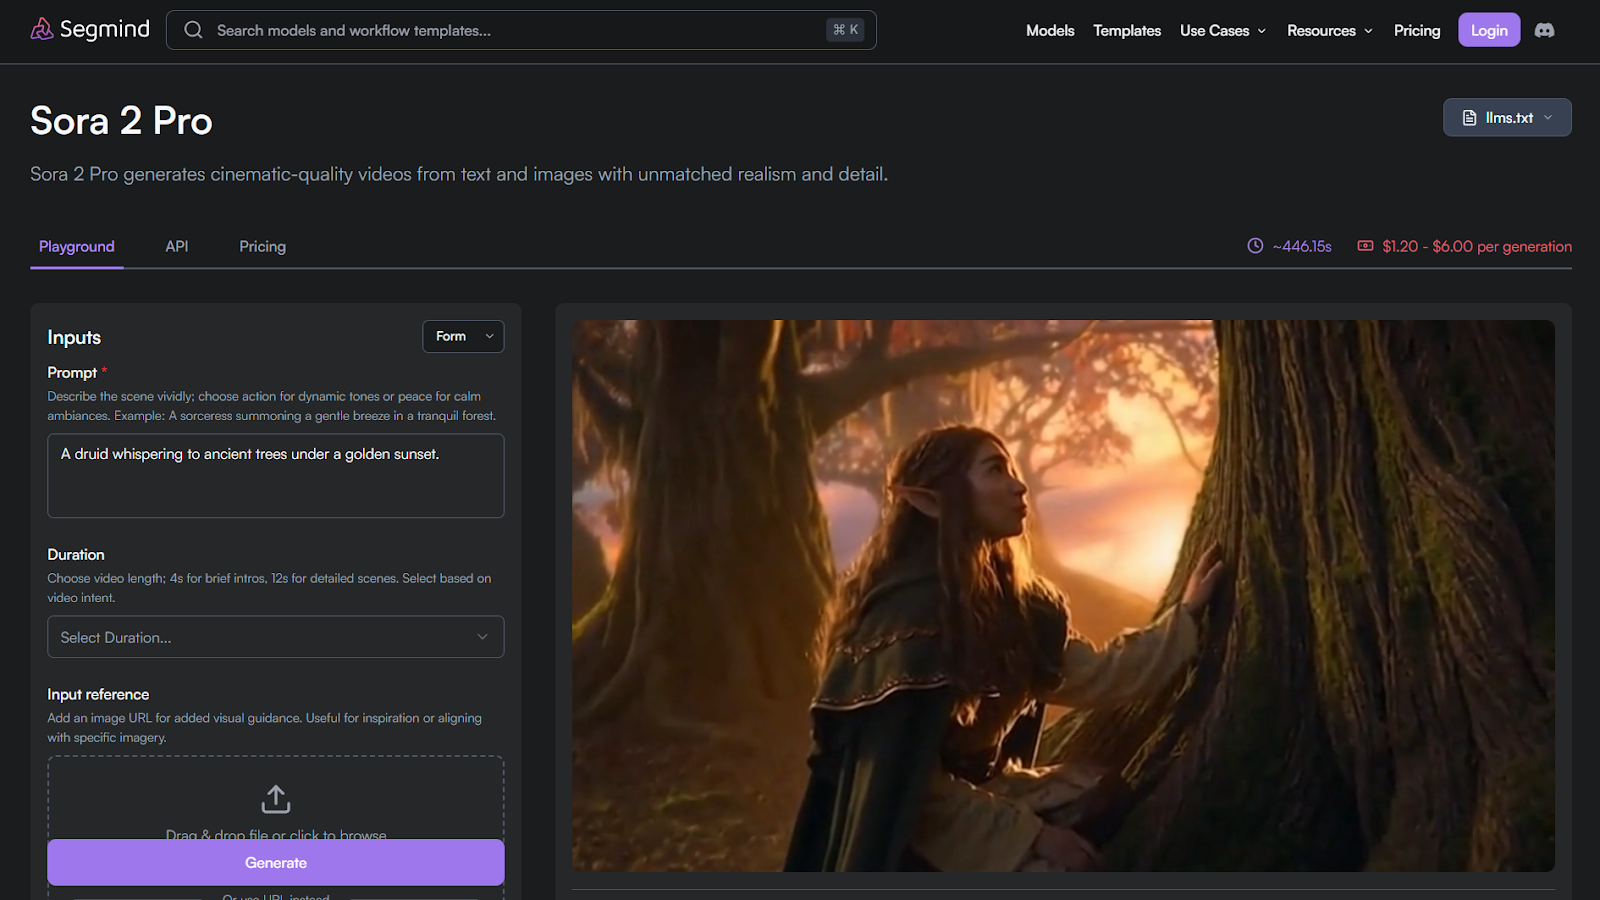Click the Segmind brand name link
1600x900 pixels.
point(105,29)
